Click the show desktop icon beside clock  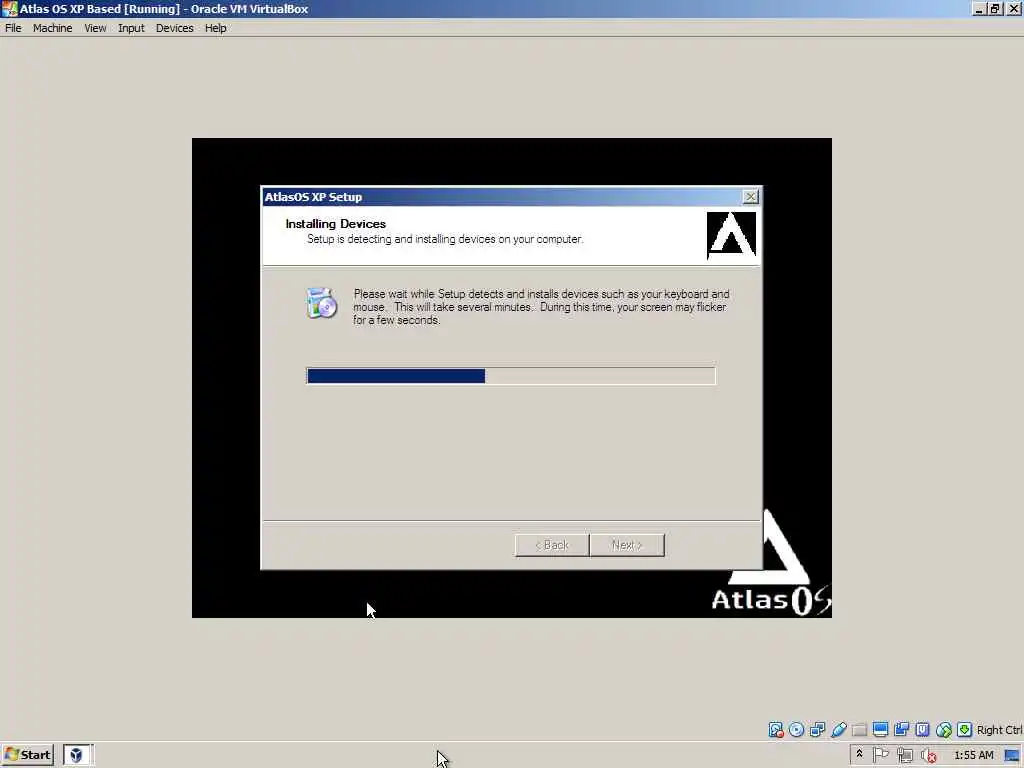click(1013, 756)
